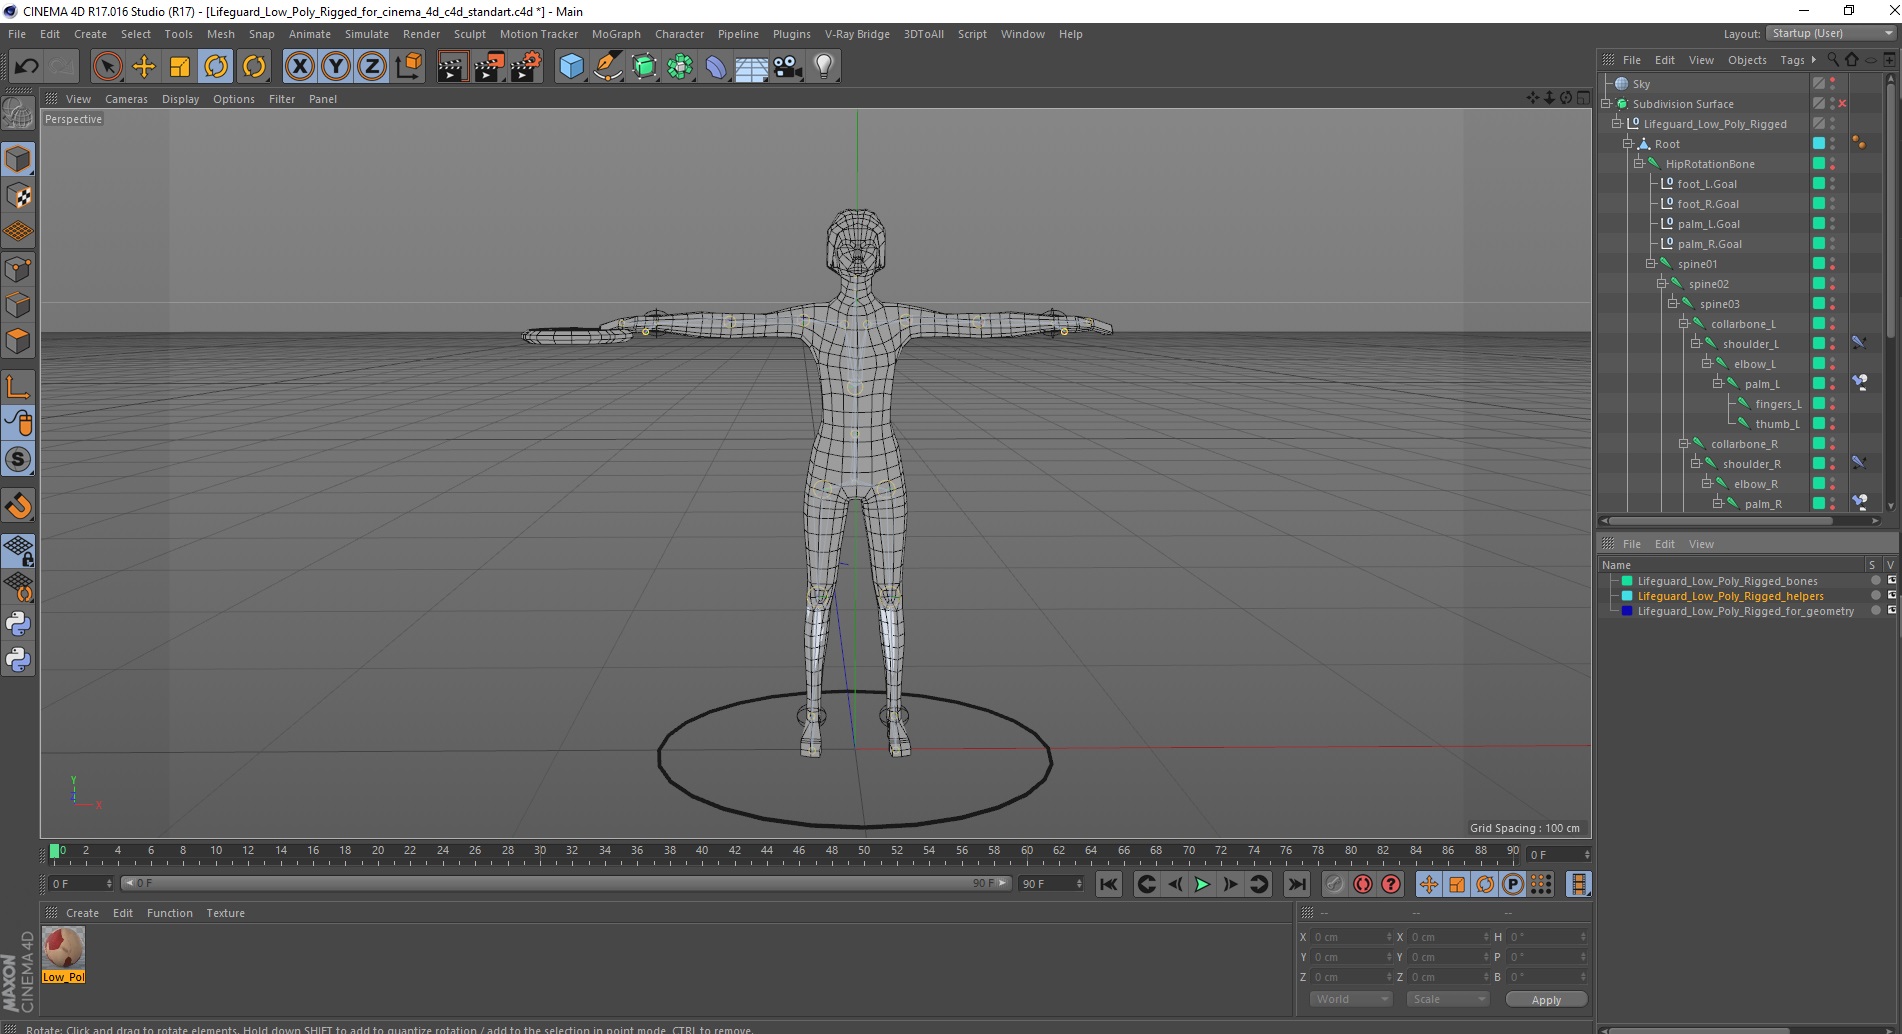Viewport: 1902px width, 1034px height.
Task: Select the Live Selection tool
Action: point(107,67)
